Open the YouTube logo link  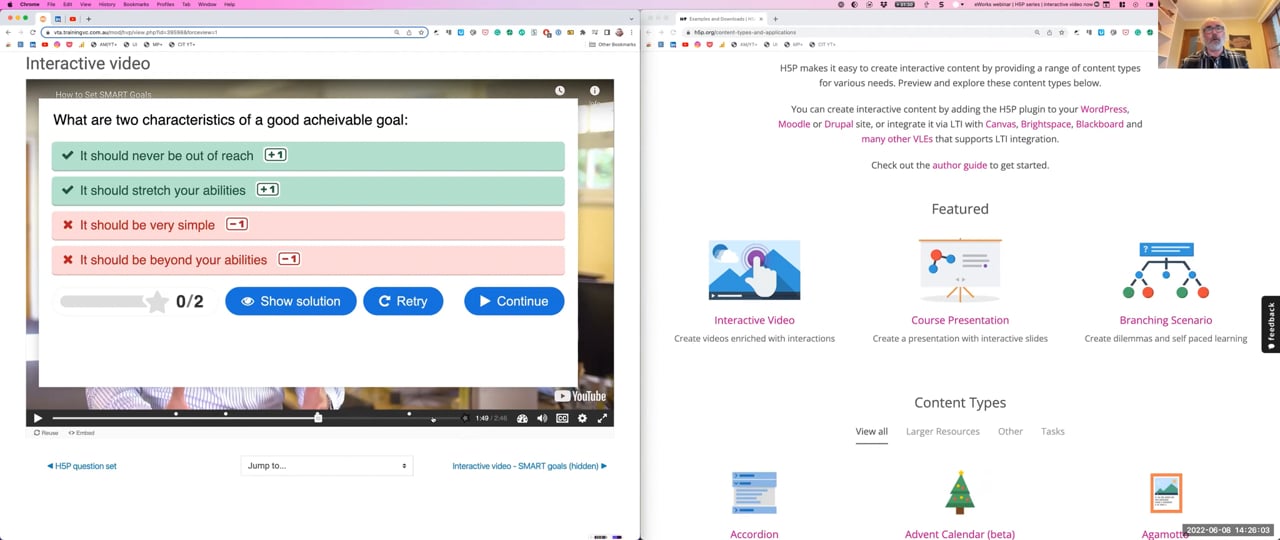coord(580,396)
